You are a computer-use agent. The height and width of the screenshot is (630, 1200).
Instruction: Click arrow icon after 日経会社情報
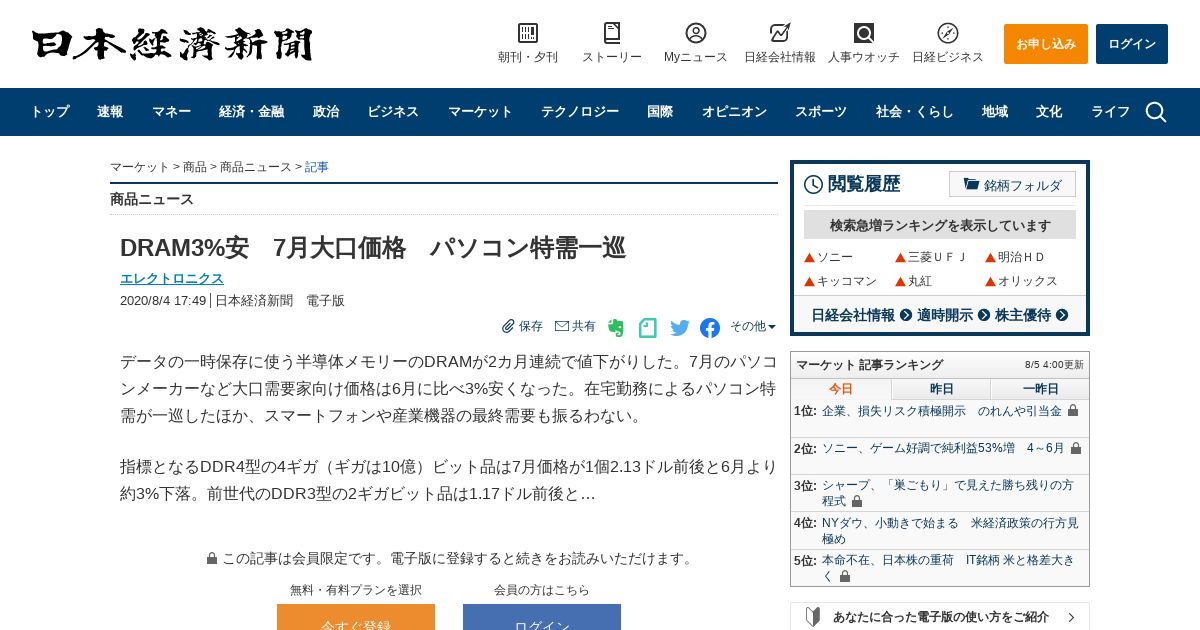pos(906,315)
